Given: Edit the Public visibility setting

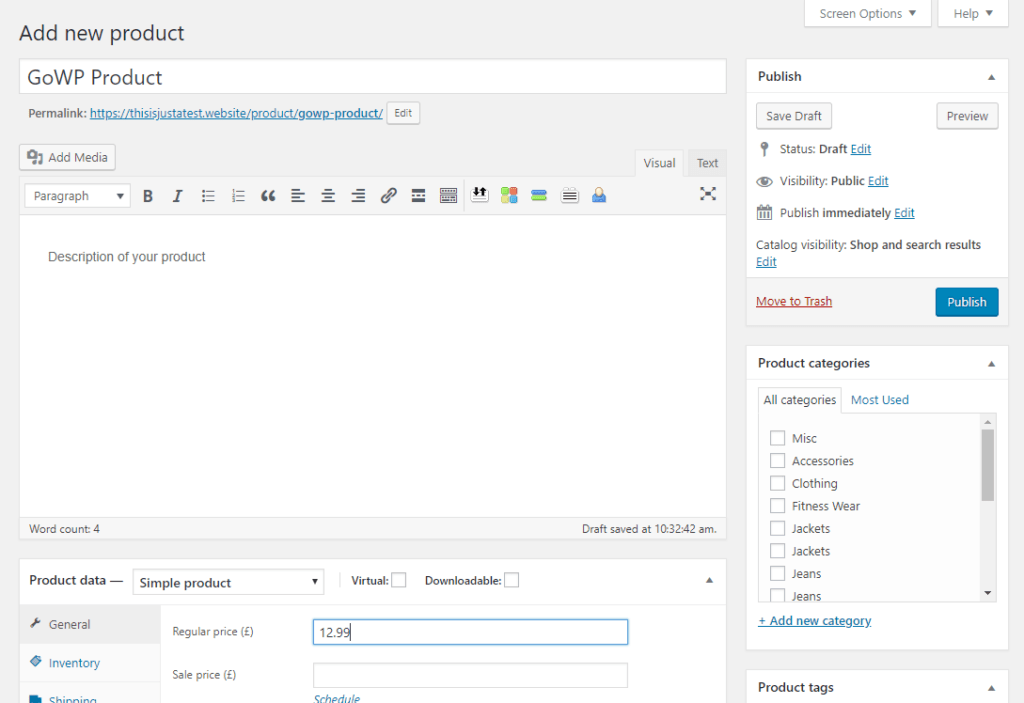Looking at the screenshot, I should 878,181.
